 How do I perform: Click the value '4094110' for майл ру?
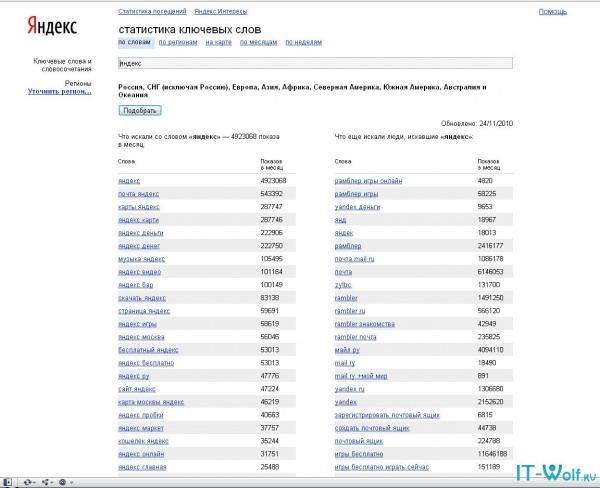491,350
